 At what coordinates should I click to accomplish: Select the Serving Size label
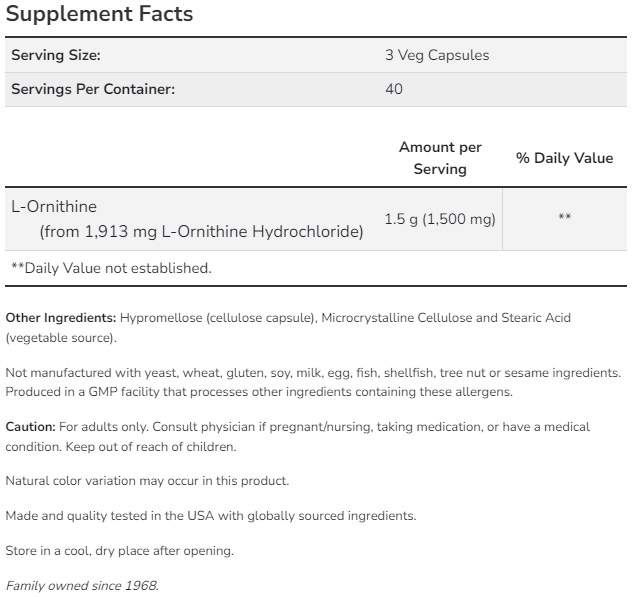pyautogui.click(x=56, y=55)
